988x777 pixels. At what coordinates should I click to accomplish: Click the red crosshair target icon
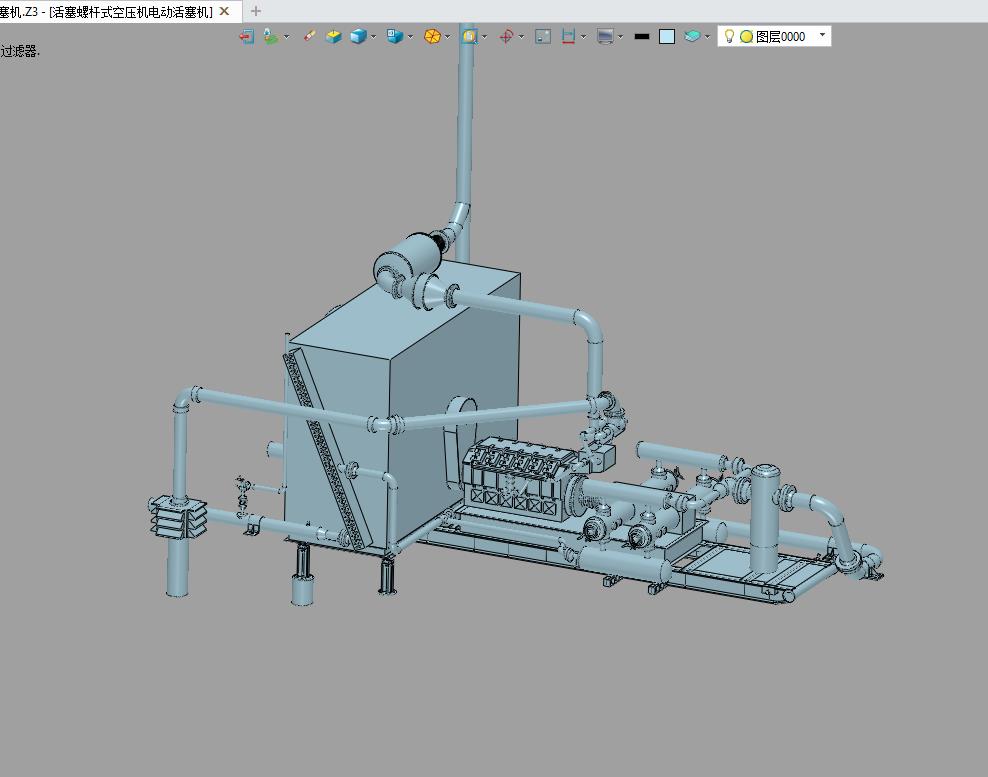(x=506, y=37)
